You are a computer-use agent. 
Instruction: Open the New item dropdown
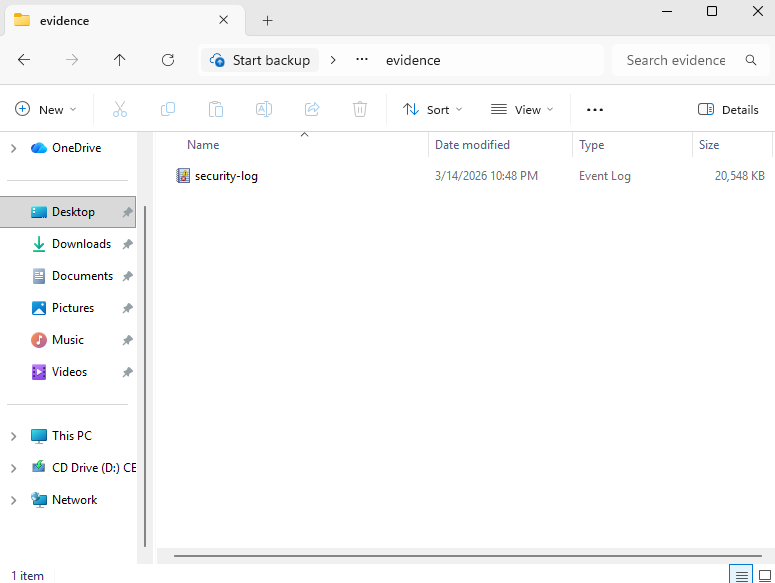[46, 109]
